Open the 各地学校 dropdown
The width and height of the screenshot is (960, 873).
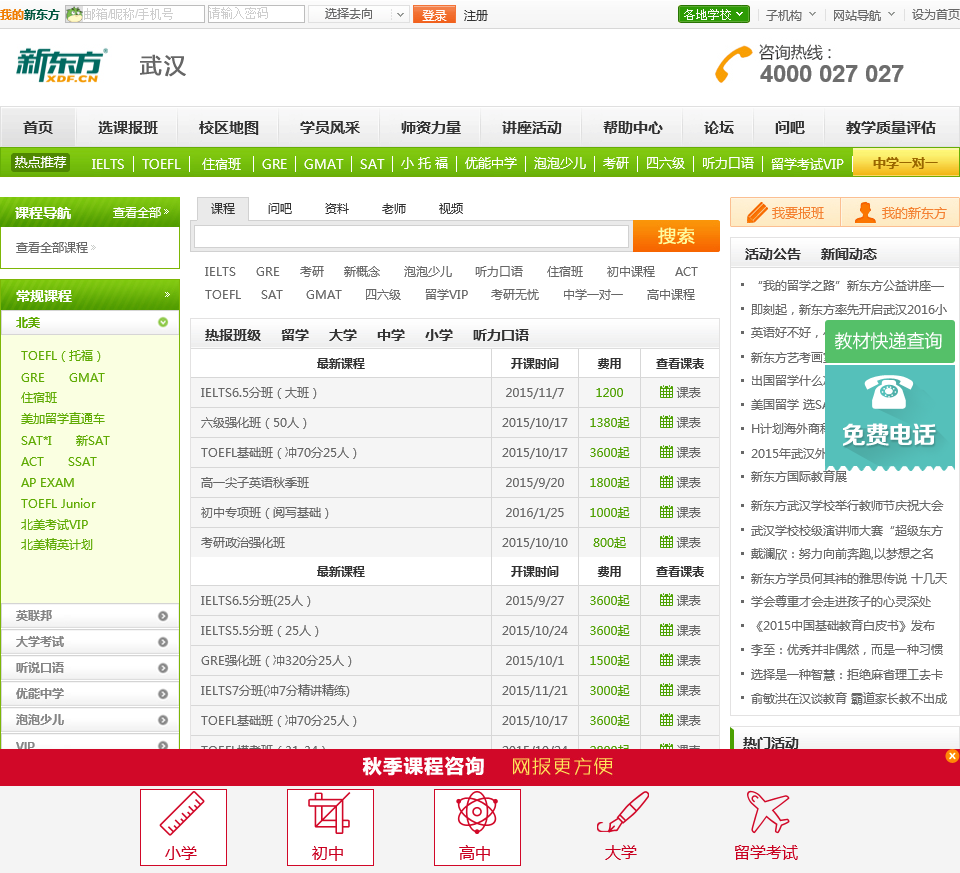click(713, 14)
